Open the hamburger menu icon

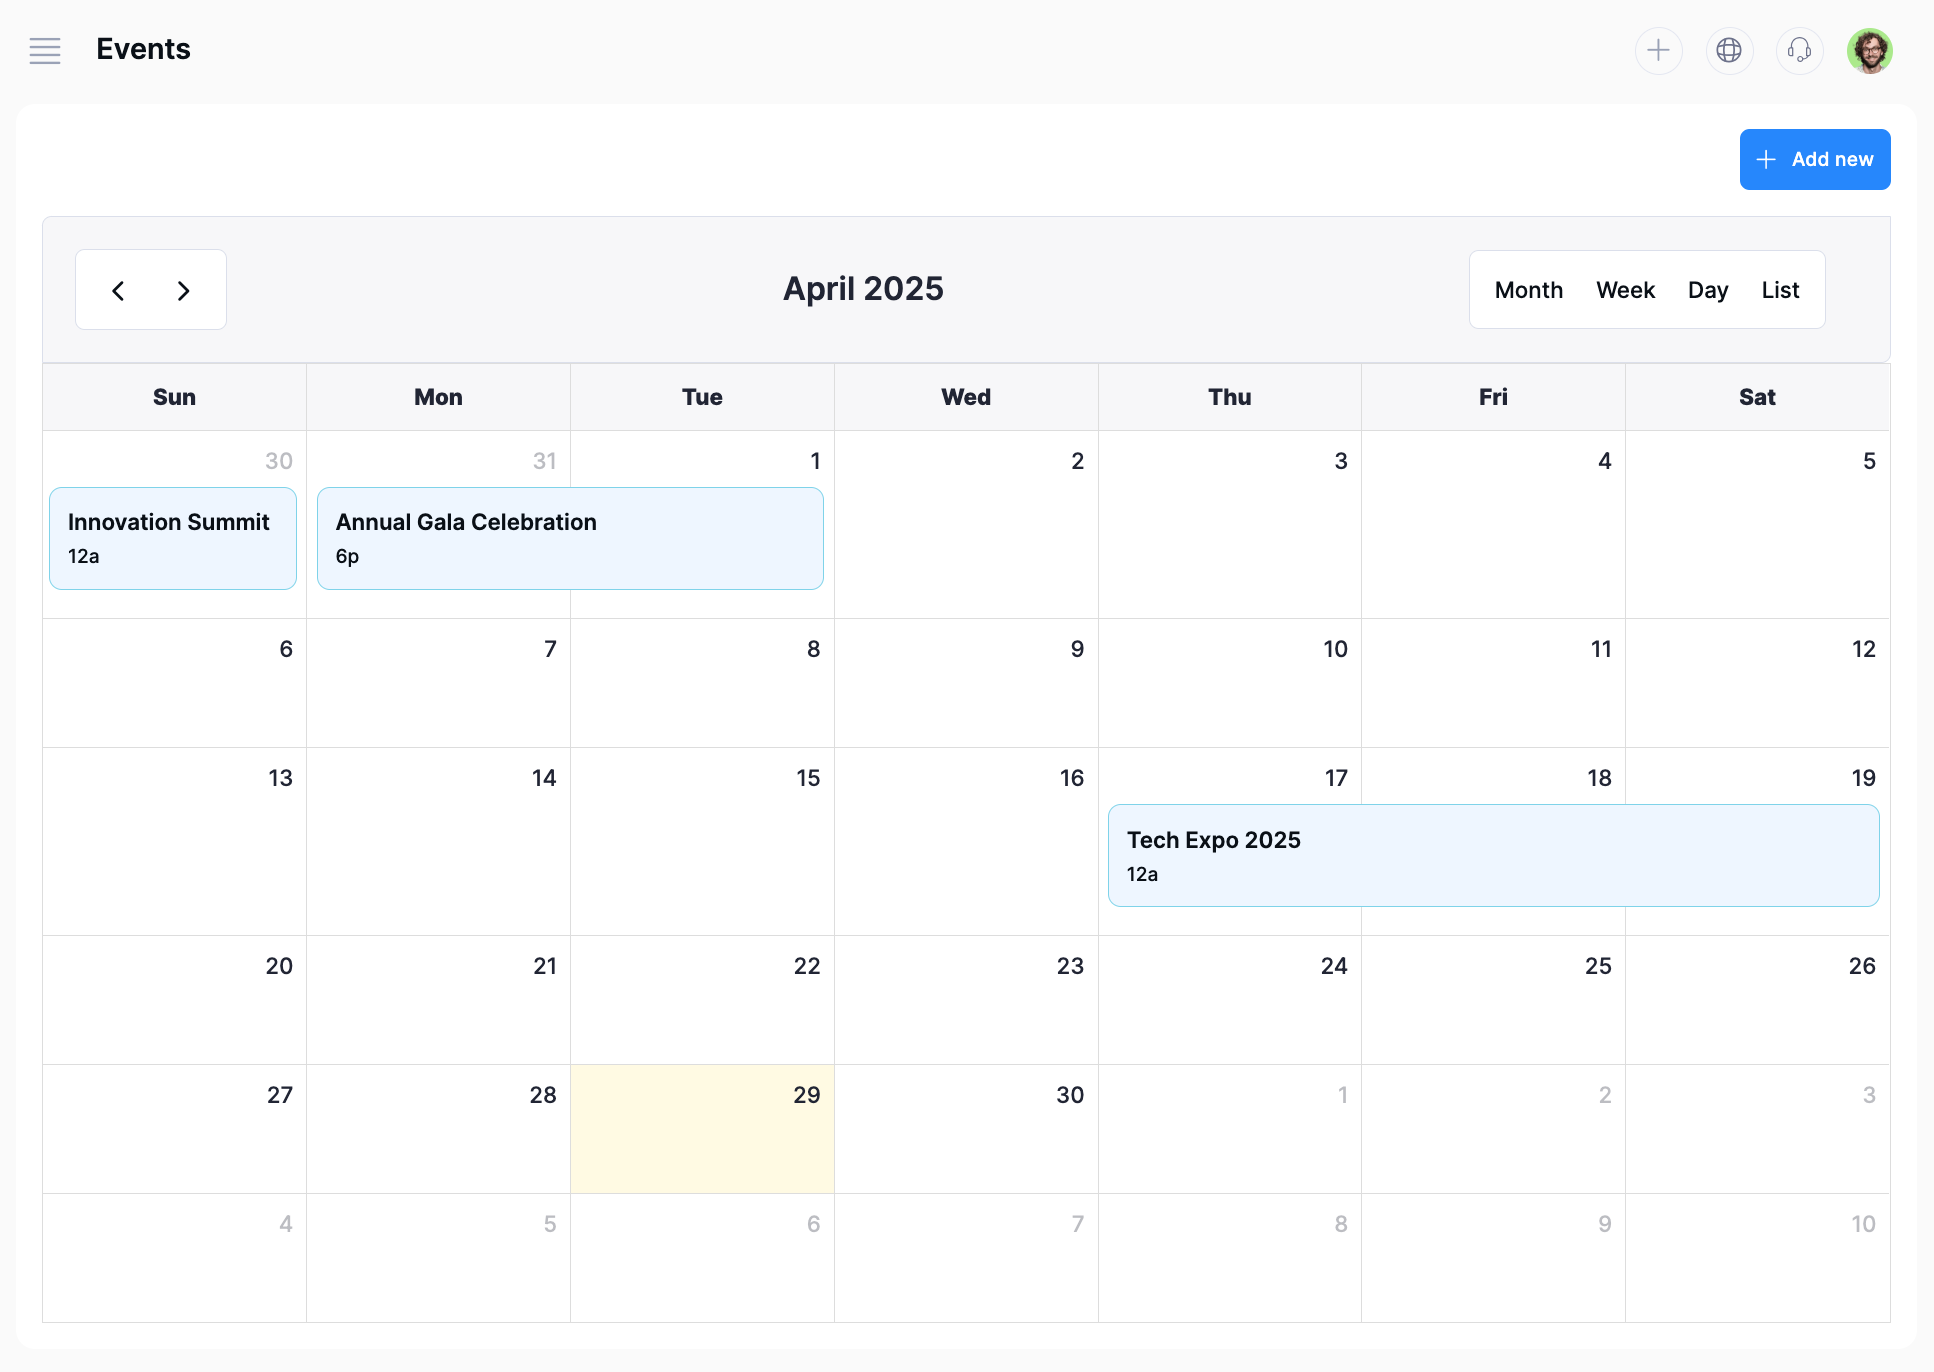[x=45, y=50]
